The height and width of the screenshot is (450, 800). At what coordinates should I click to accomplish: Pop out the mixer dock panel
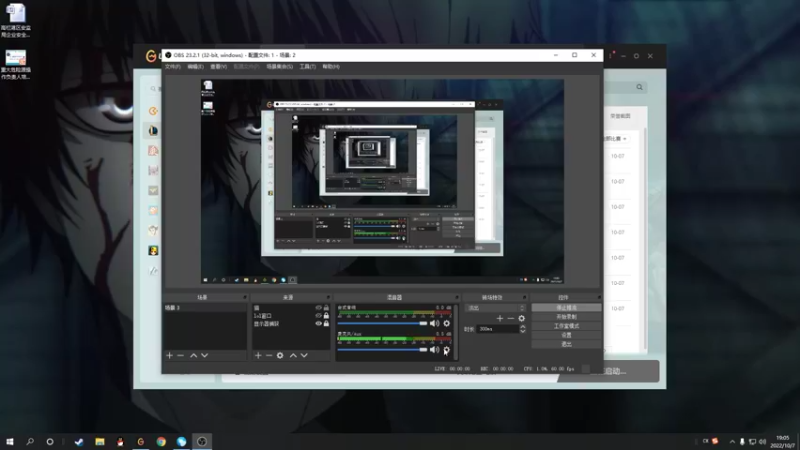click(457, 297)
